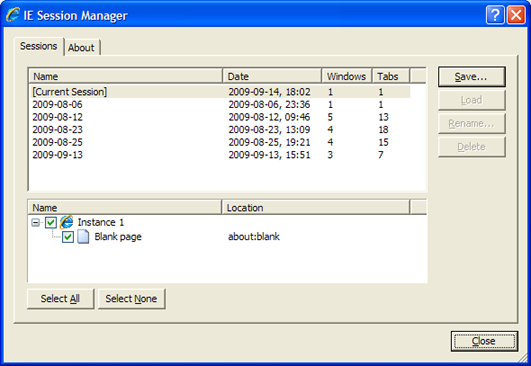Click the date 2009-08-12, 09:46
Screen dimensions: 531x366
269,117
